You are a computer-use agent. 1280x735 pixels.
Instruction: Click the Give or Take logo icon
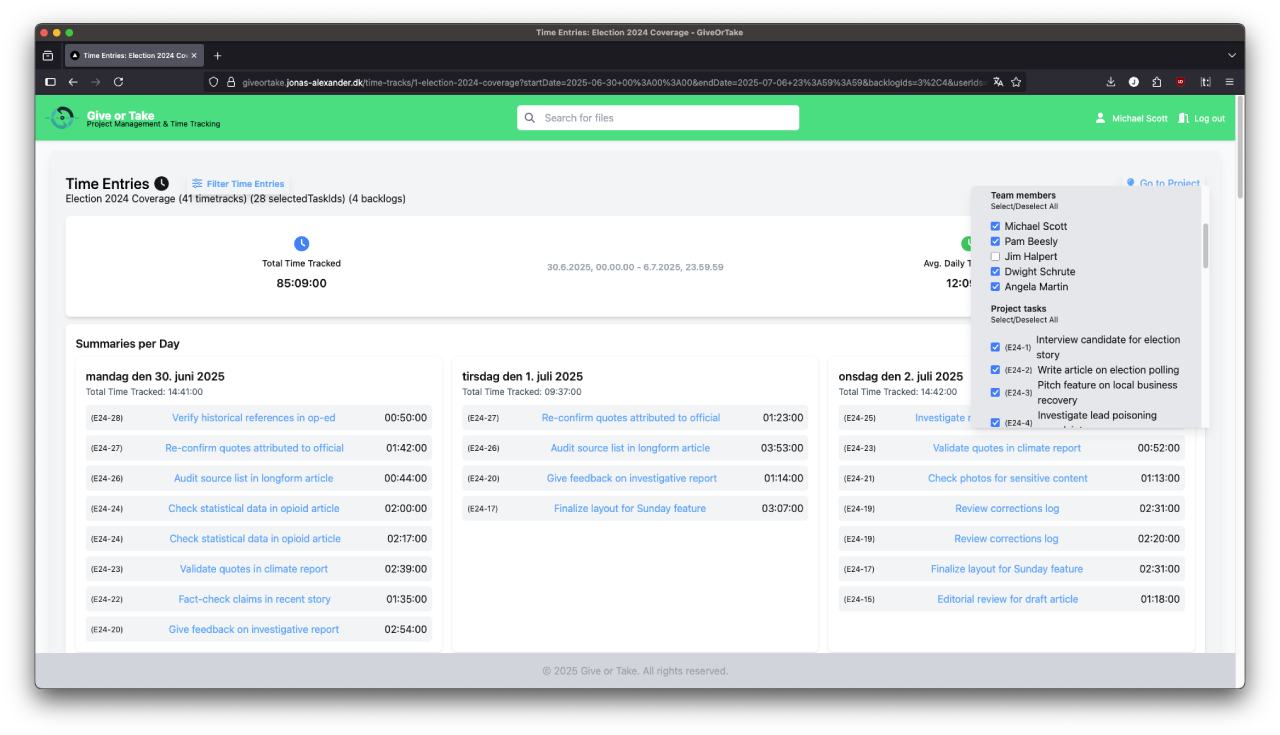click(x=66, y=118)
